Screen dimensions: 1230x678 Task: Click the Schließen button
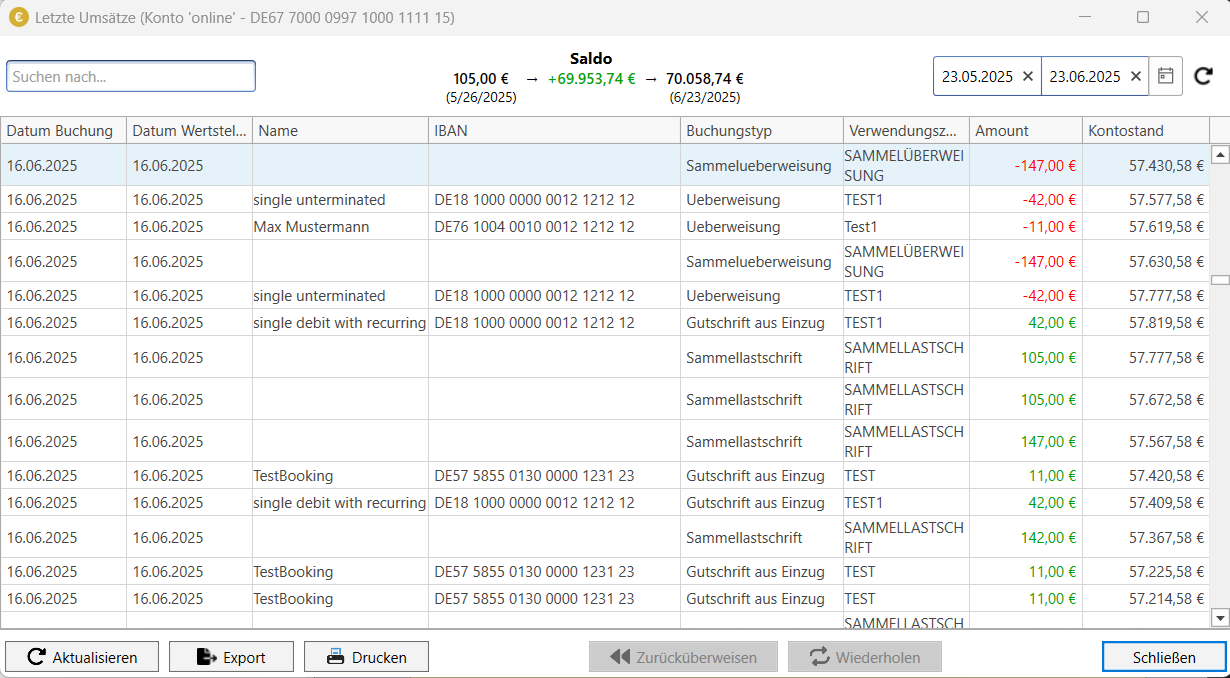(x=1164, y=657)
